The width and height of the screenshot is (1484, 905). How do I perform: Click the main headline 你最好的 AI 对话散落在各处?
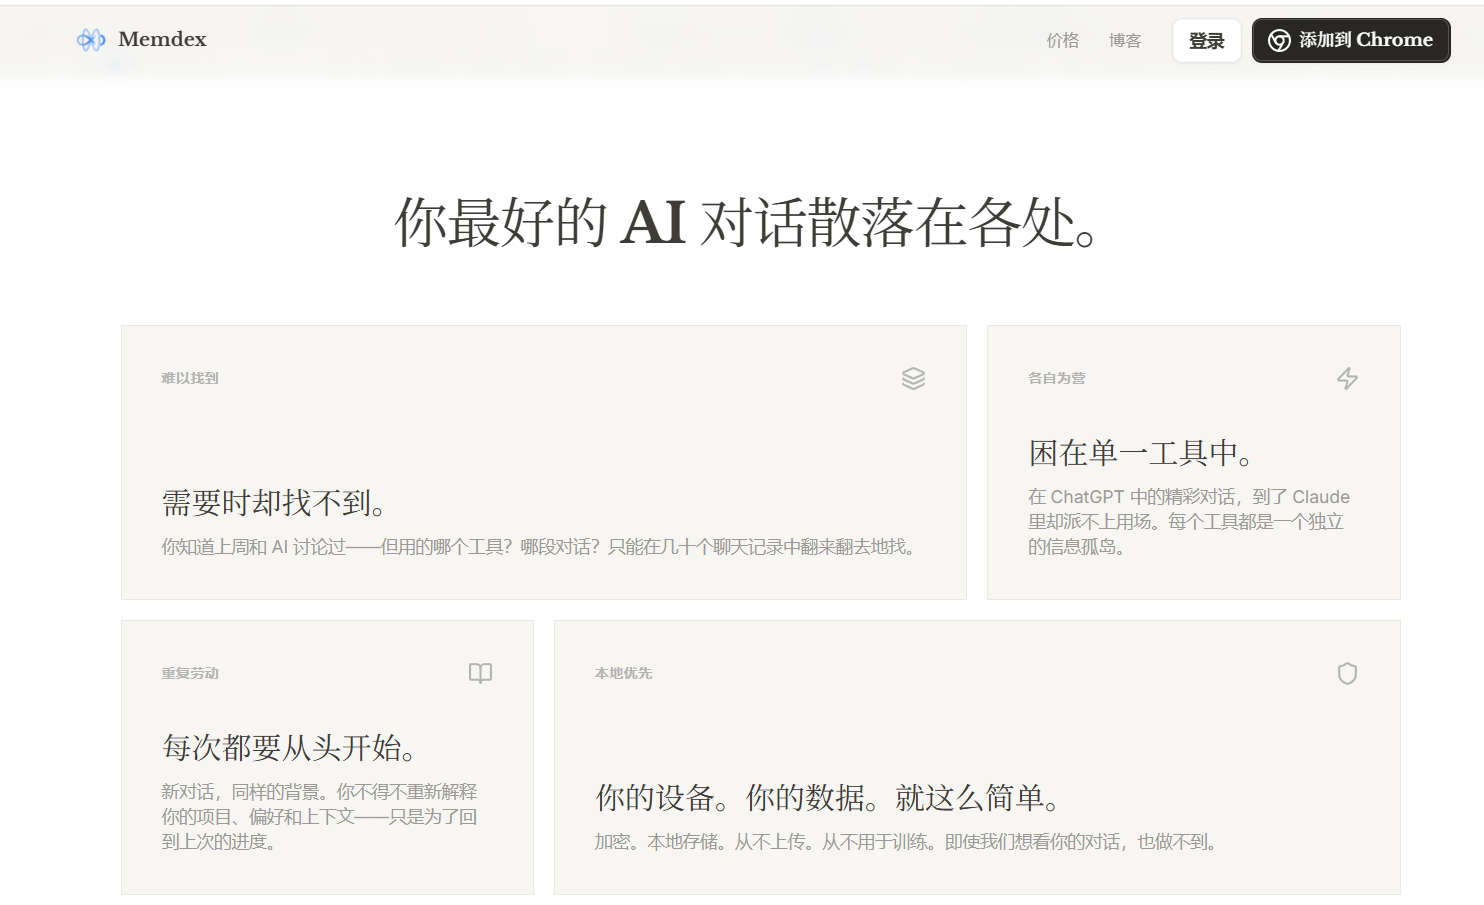pos(748,221)
